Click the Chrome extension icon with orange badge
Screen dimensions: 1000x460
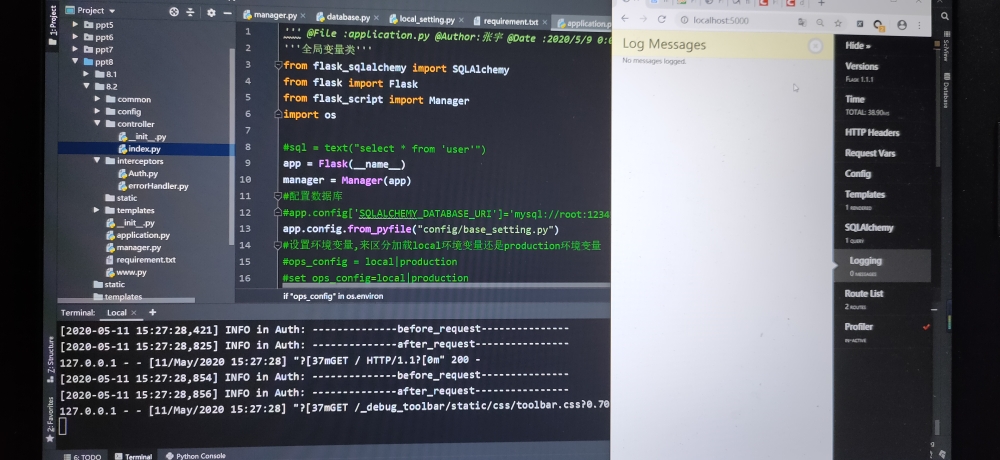879,25
